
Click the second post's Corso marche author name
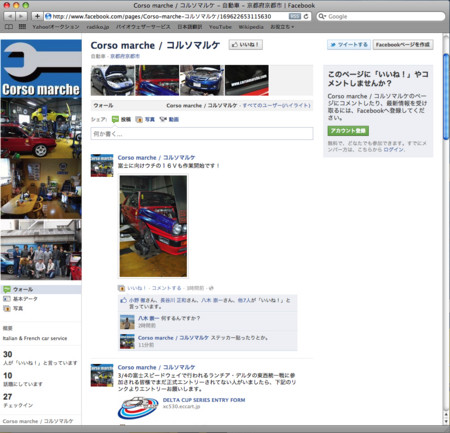[156, 367]
